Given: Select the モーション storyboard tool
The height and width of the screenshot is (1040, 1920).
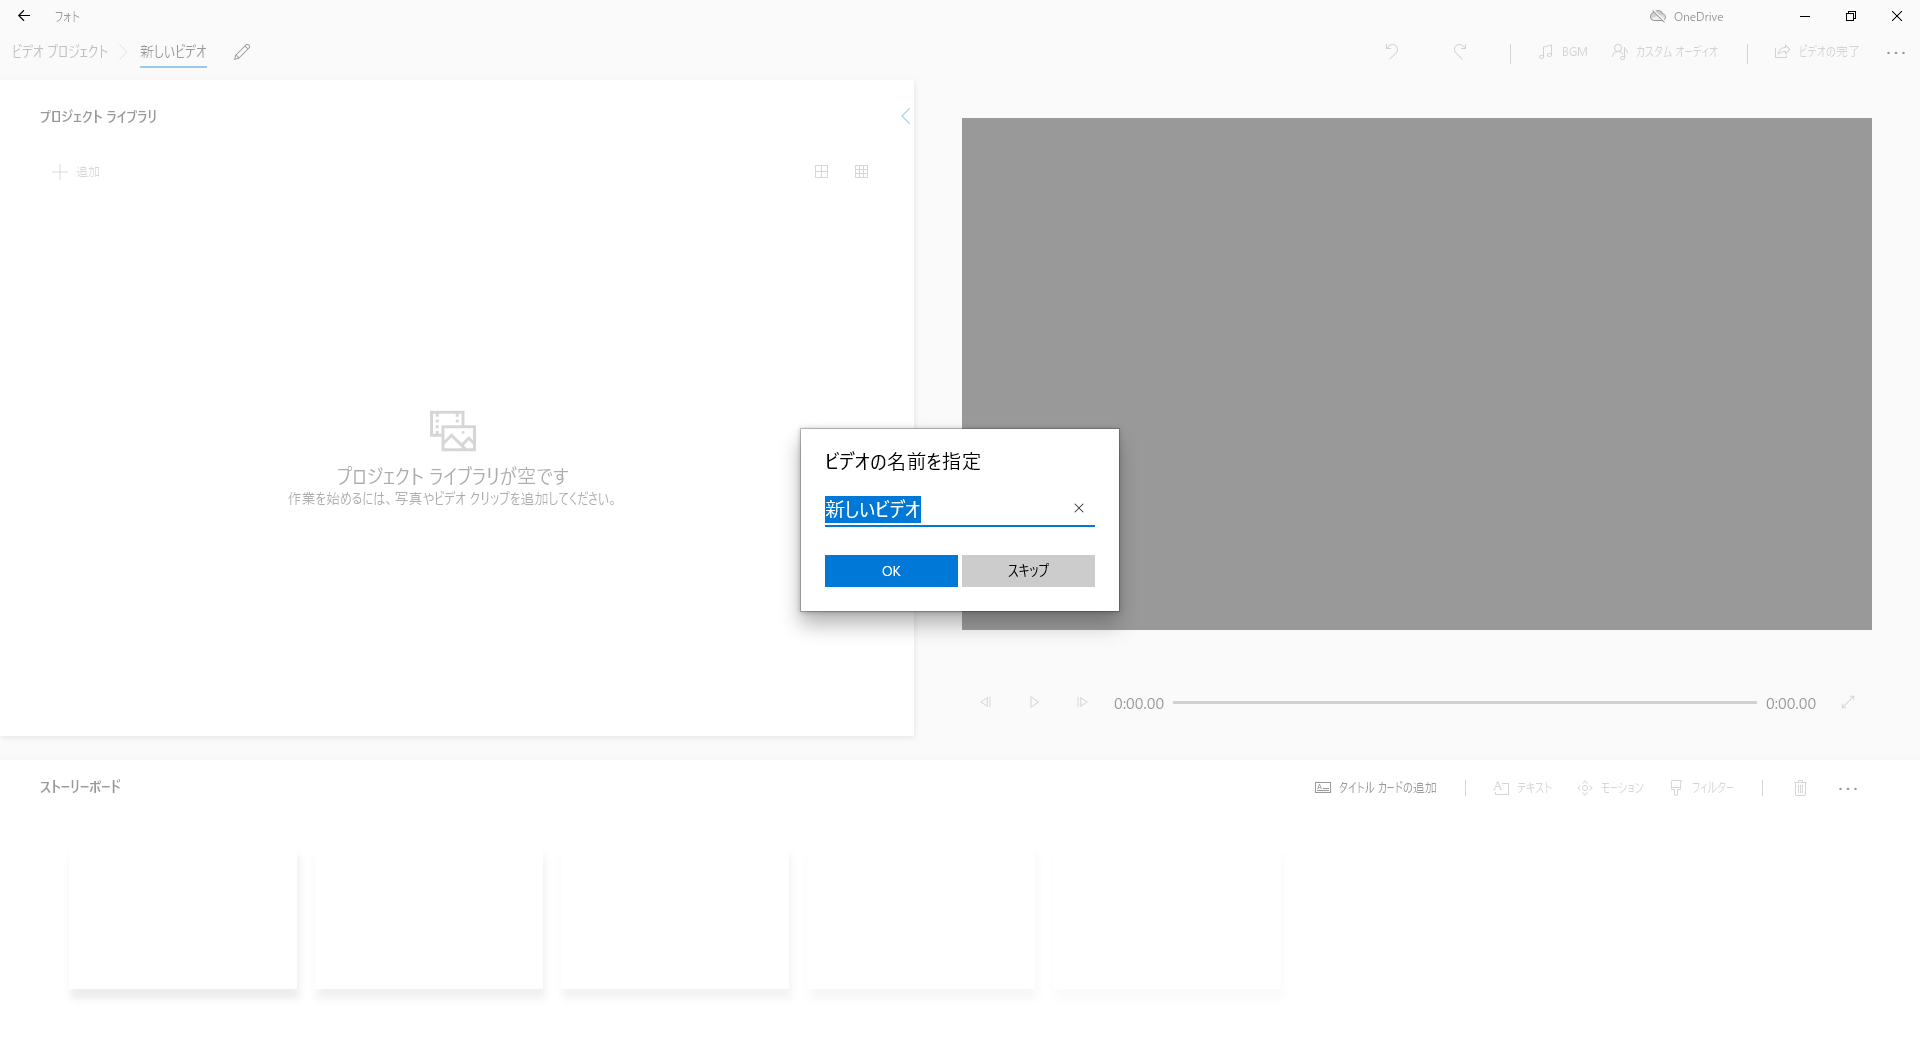Looking at the screenshot, I should (x=1611, y=788).
